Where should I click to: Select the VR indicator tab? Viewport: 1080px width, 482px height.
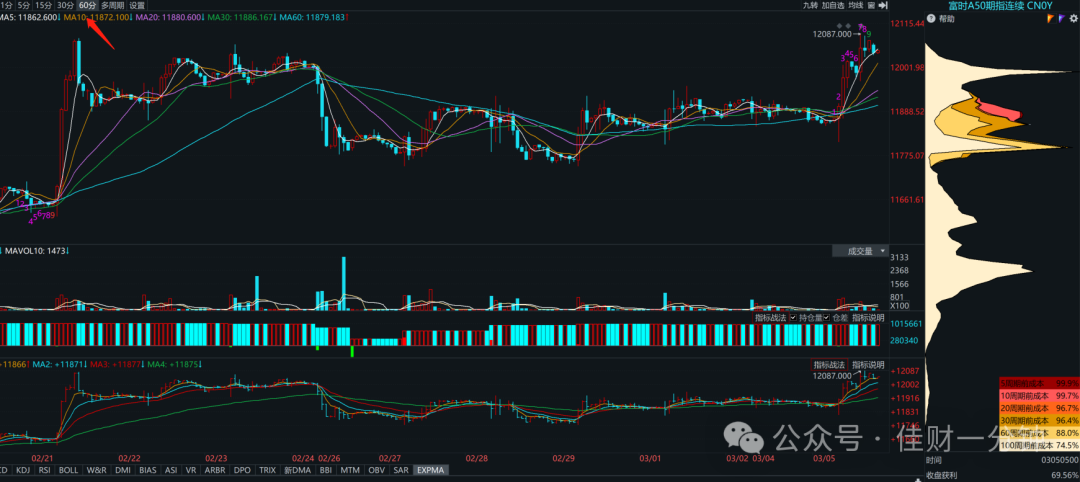tap(192, 470)
